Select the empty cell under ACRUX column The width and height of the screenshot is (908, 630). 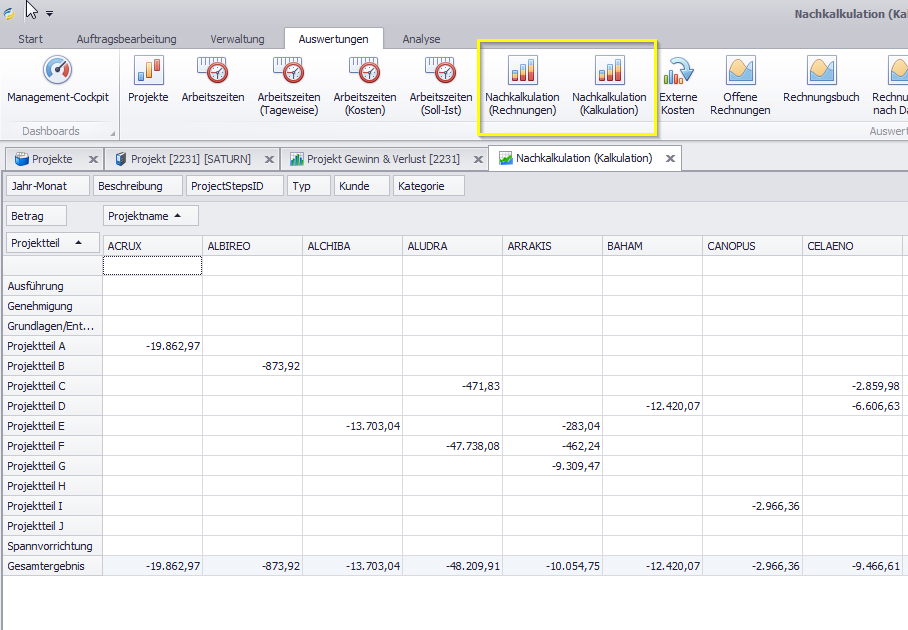point(152,265)
